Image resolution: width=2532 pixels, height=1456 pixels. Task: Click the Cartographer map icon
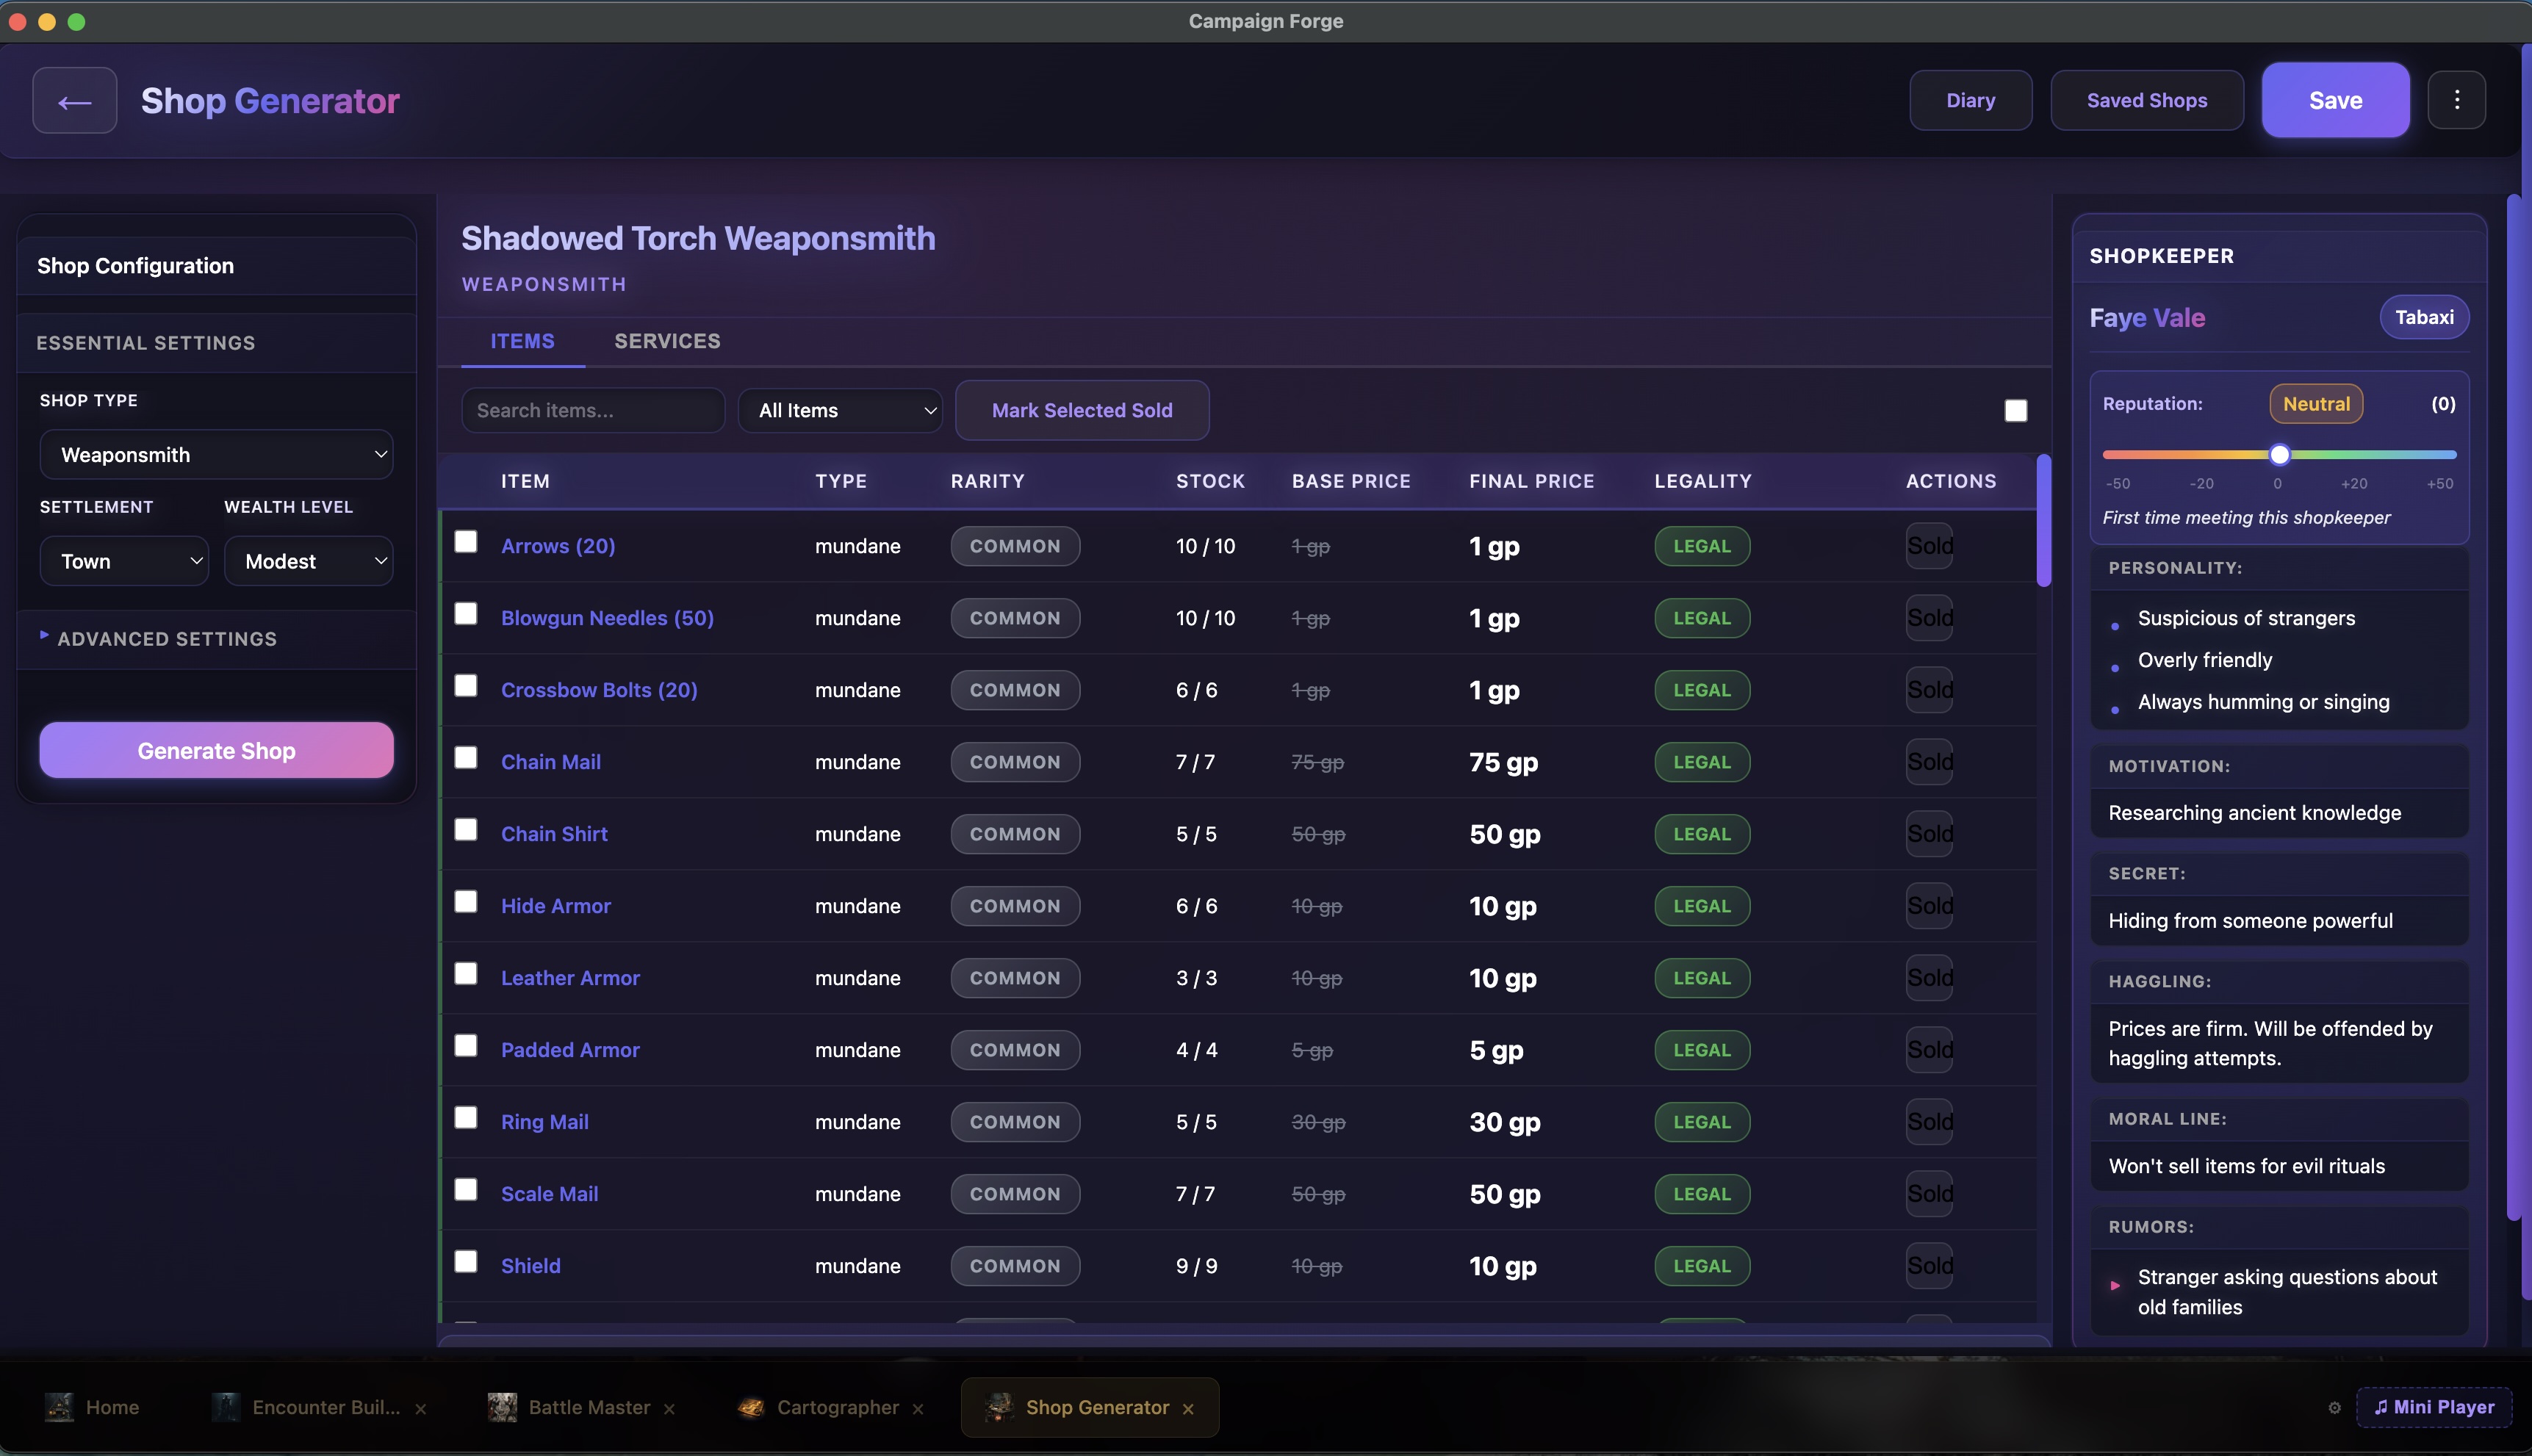tap(751, 1407)
